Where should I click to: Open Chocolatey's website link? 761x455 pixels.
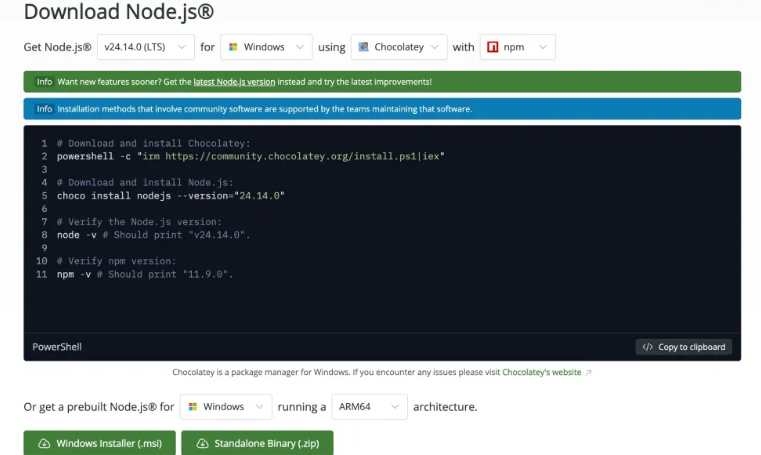(542, 373)
